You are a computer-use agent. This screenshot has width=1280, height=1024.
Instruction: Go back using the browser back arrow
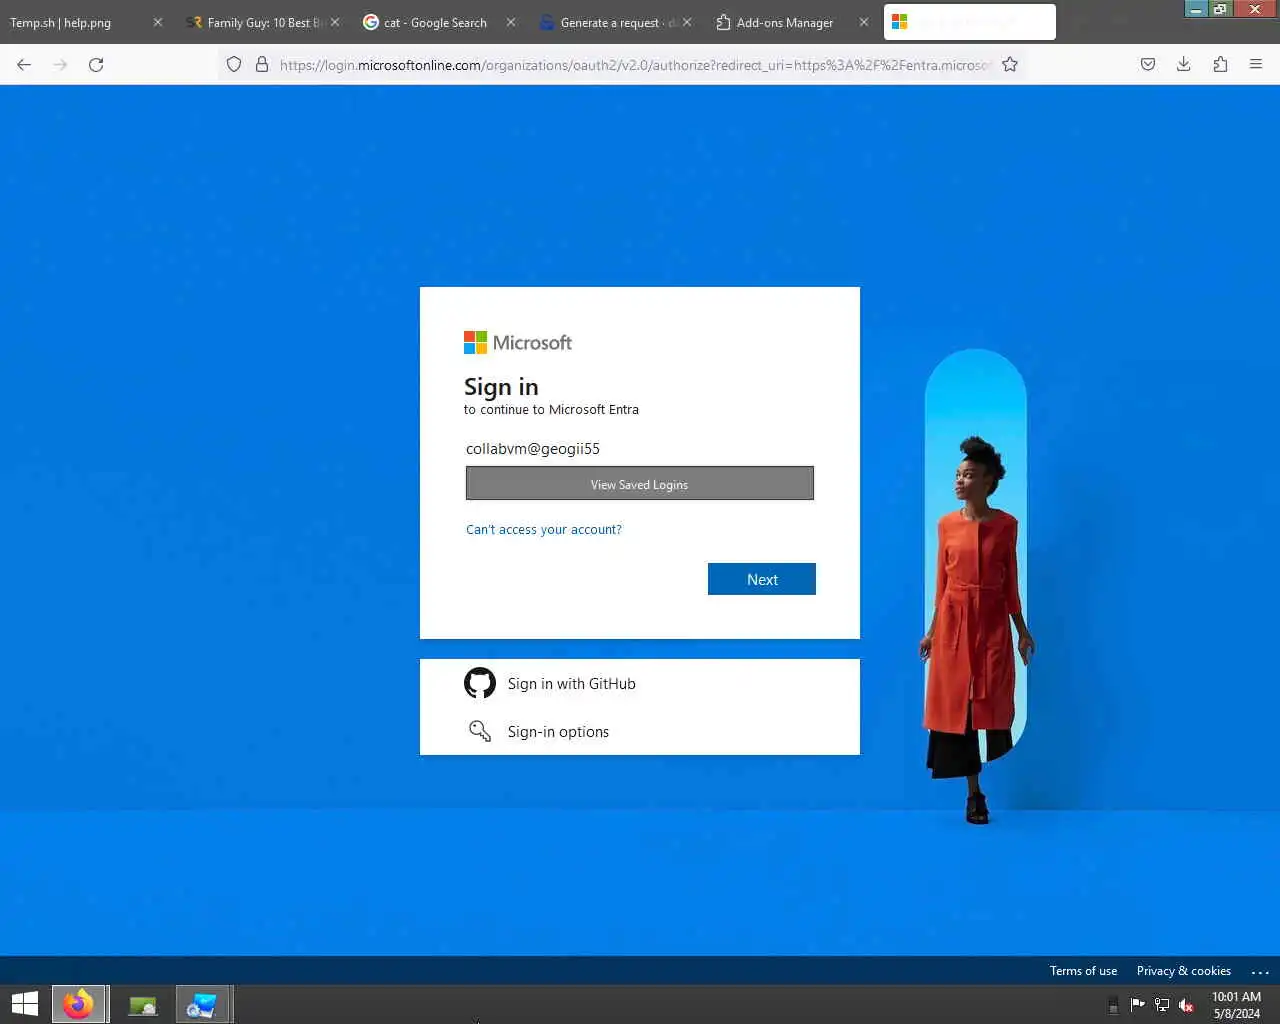[x=24, y=65]
